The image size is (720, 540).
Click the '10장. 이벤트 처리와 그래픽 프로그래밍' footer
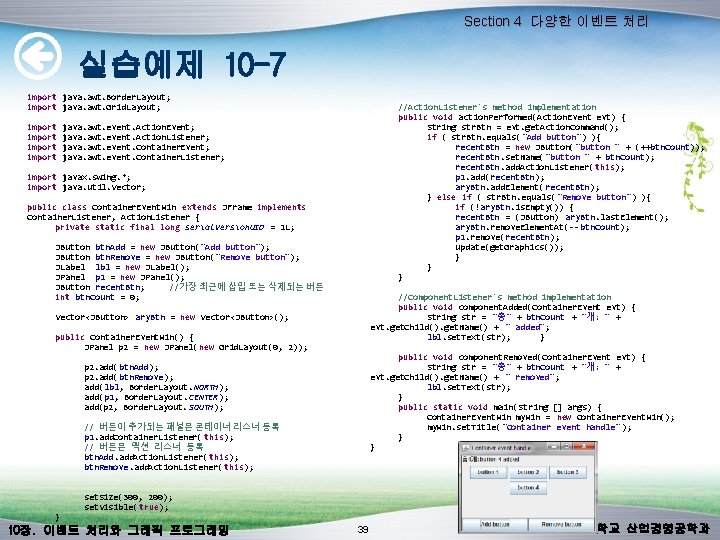(x=118, y=530)
